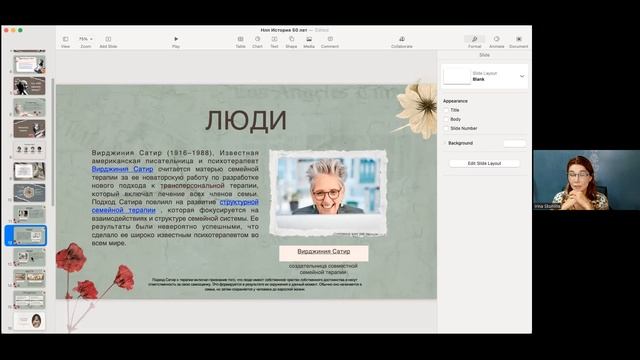The image size is (640, 360).
Task: Enable the Title checkbox under Appearance
Action: tap(446, 110)
